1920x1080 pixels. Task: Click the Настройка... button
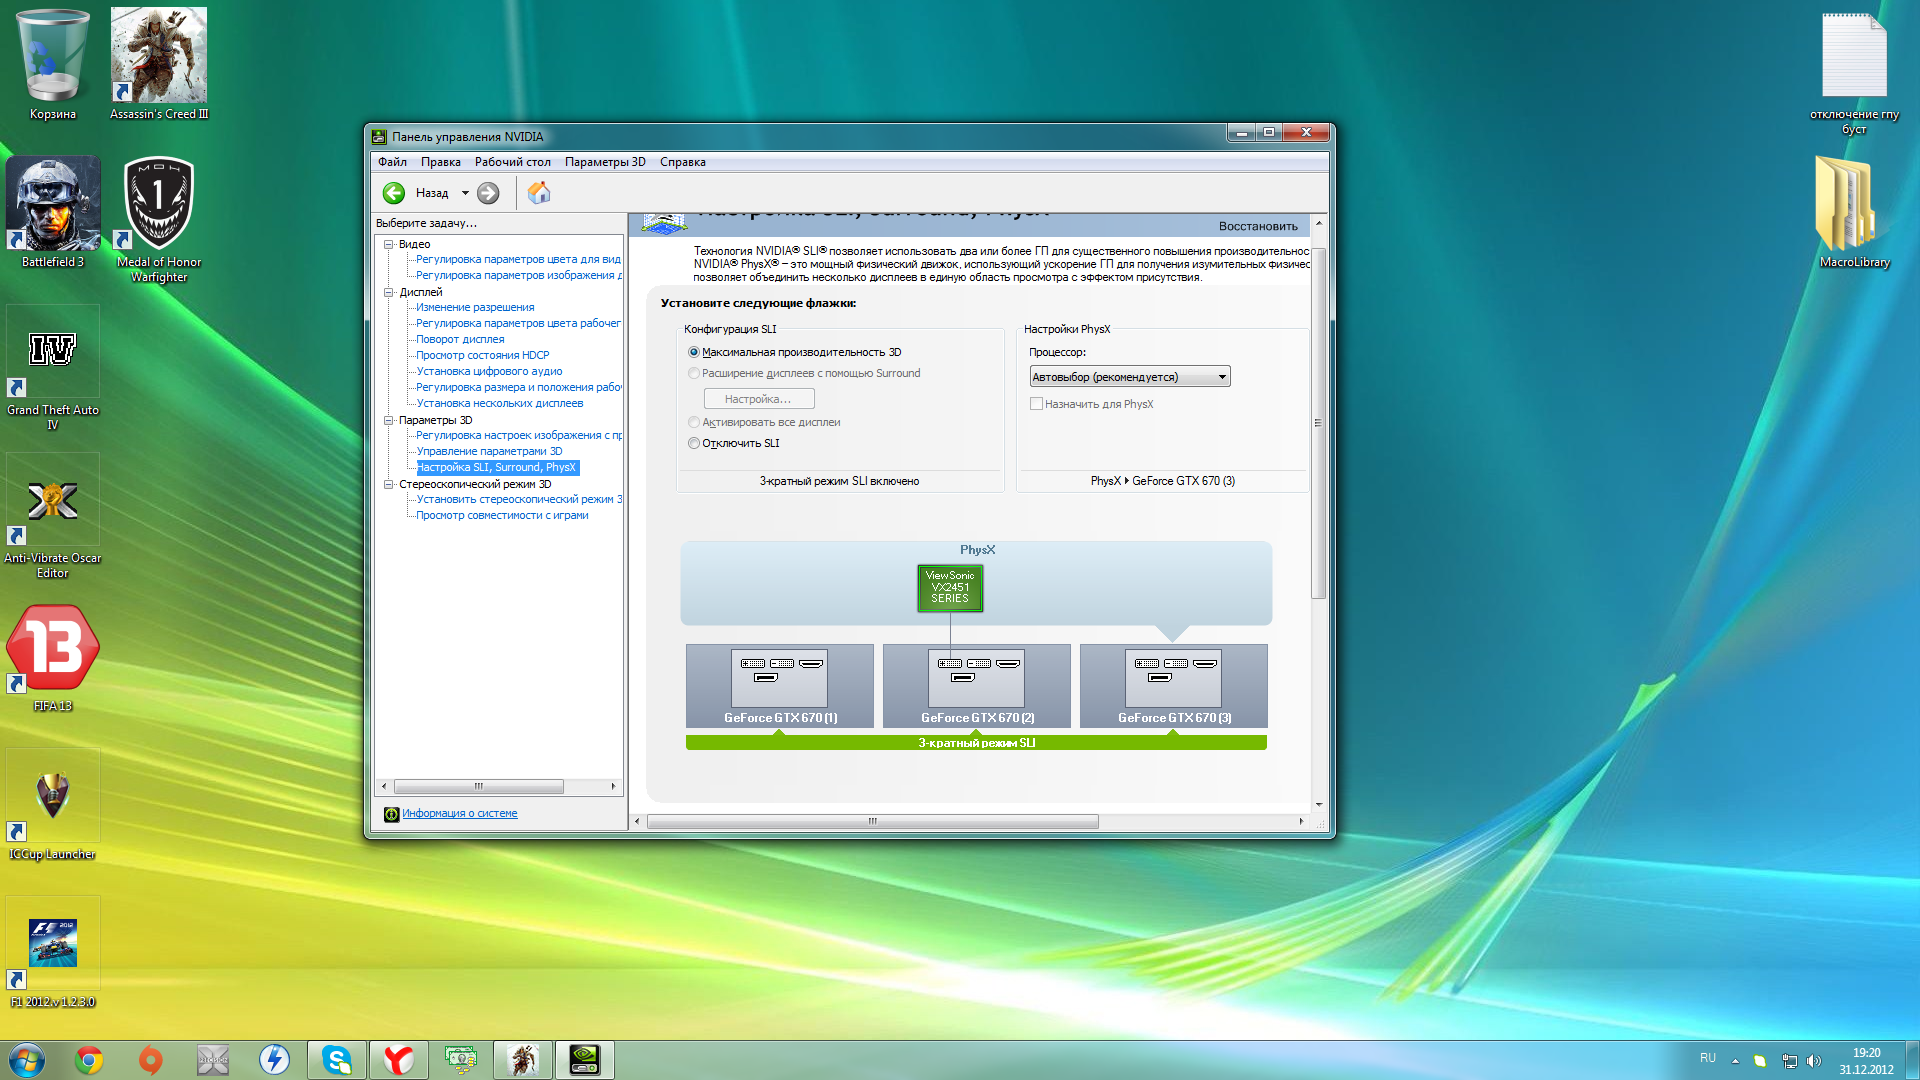758,399
